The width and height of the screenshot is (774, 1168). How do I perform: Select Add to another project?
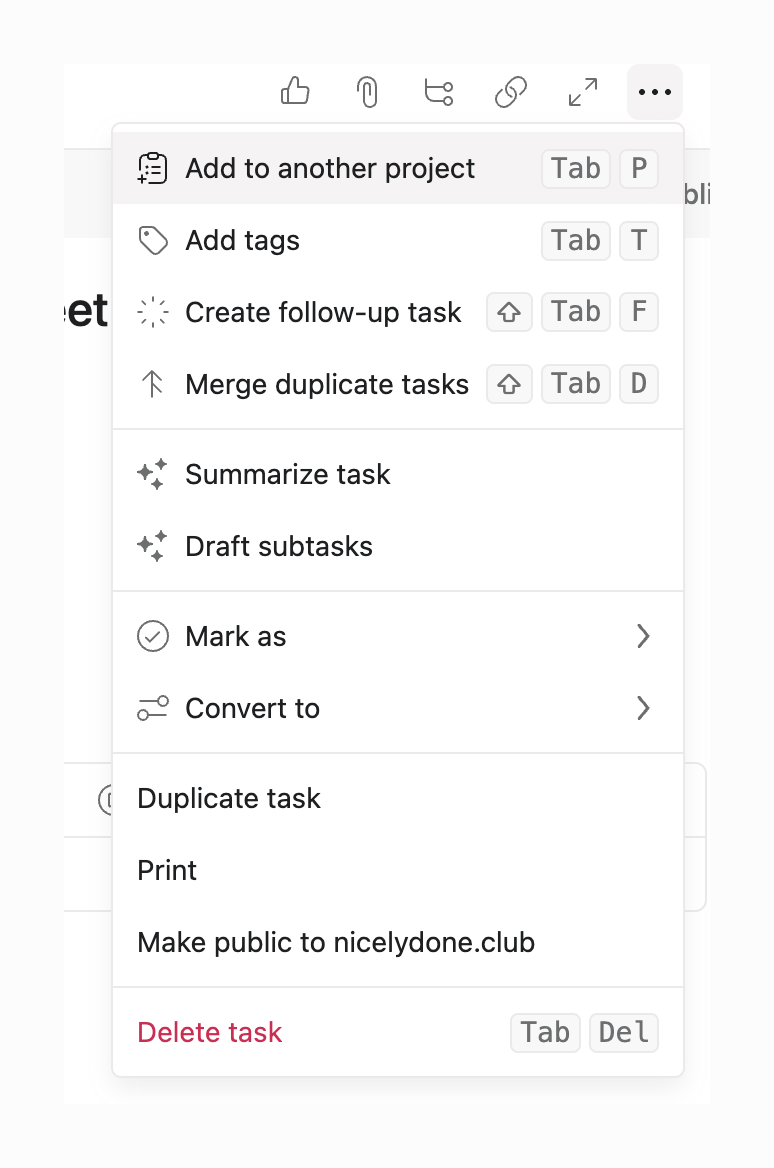click(330, 168)
